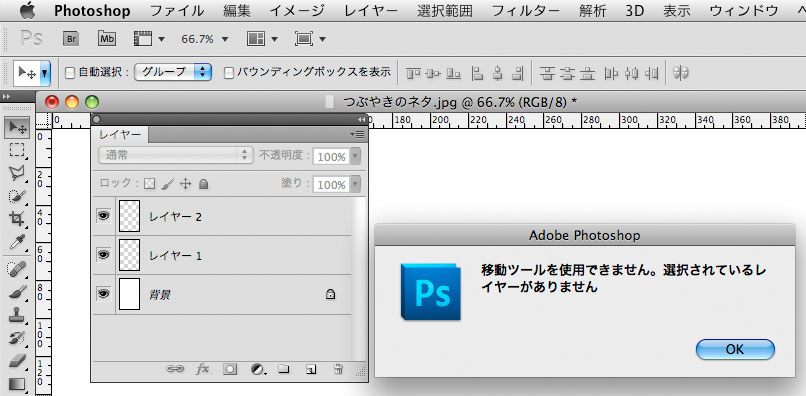Open フィルター menu
806x396 pixels.
pos(526,10)
